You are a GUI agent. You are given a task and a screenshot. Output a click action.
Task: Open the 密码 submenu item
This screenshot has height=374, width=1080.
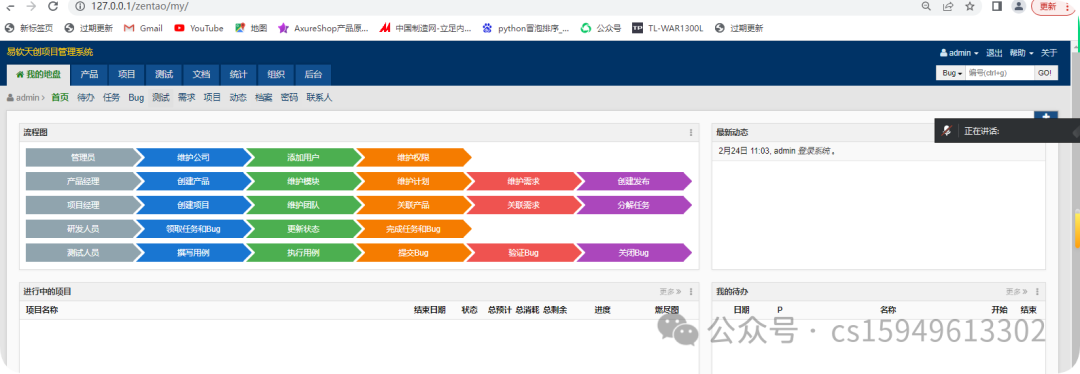tap(289, 98)
